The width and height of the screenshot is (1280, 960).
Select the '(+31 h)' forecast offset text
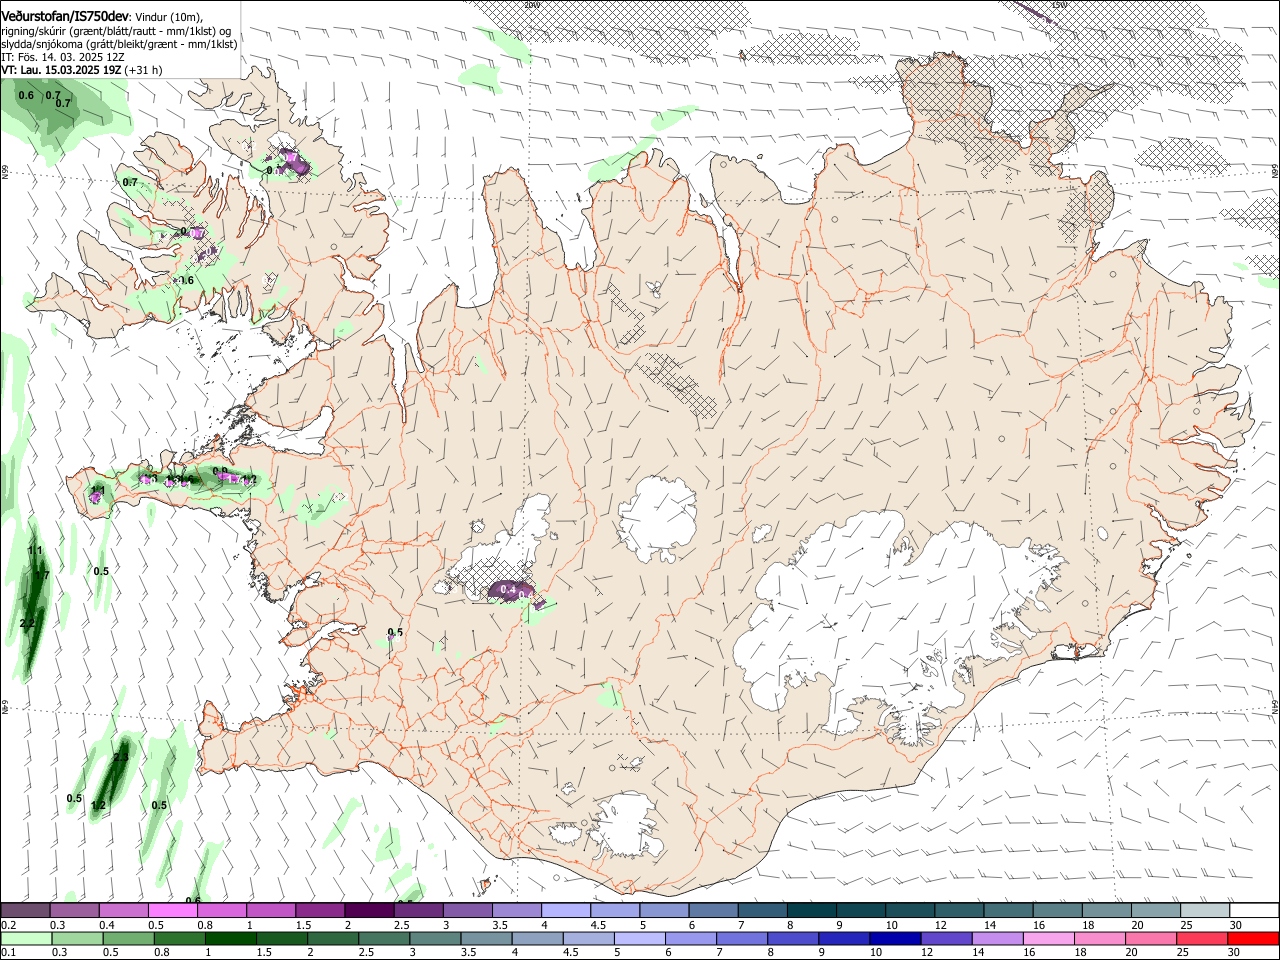click(x=144, y=70)
